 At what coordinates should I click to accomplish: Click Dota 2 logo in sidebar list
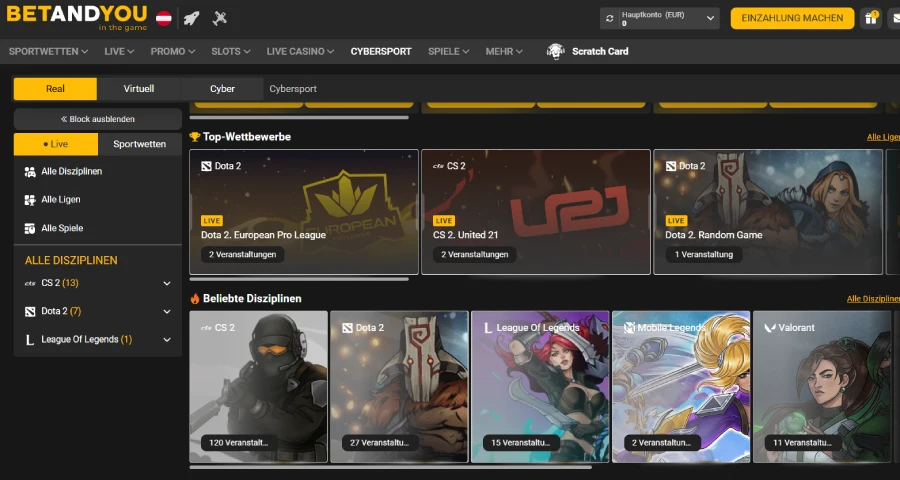point(30,312)
